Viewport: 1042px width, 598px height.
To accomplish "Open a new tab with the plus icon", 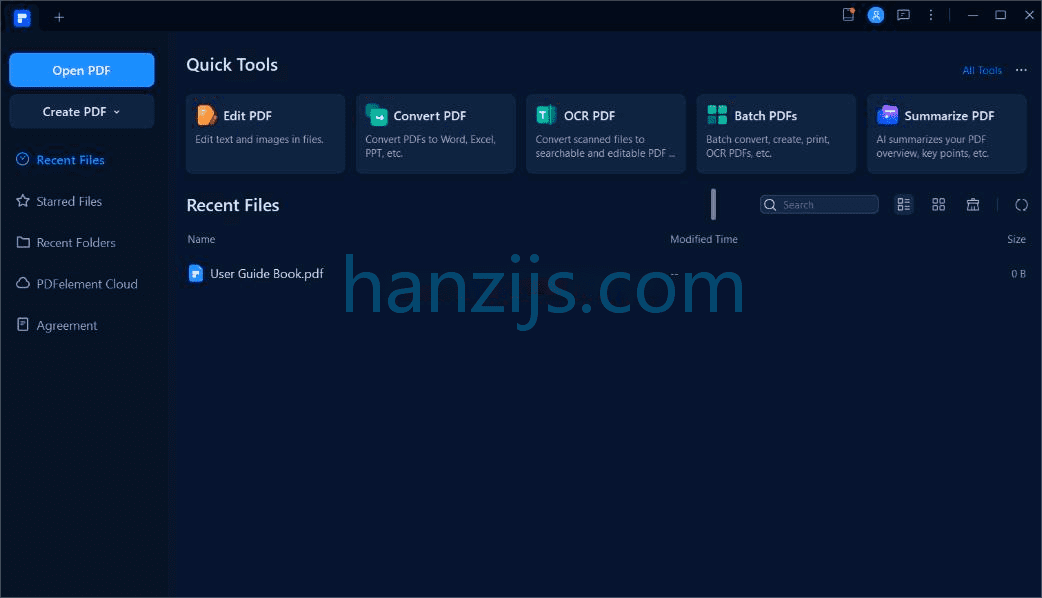I will click(x=59, y=18).
